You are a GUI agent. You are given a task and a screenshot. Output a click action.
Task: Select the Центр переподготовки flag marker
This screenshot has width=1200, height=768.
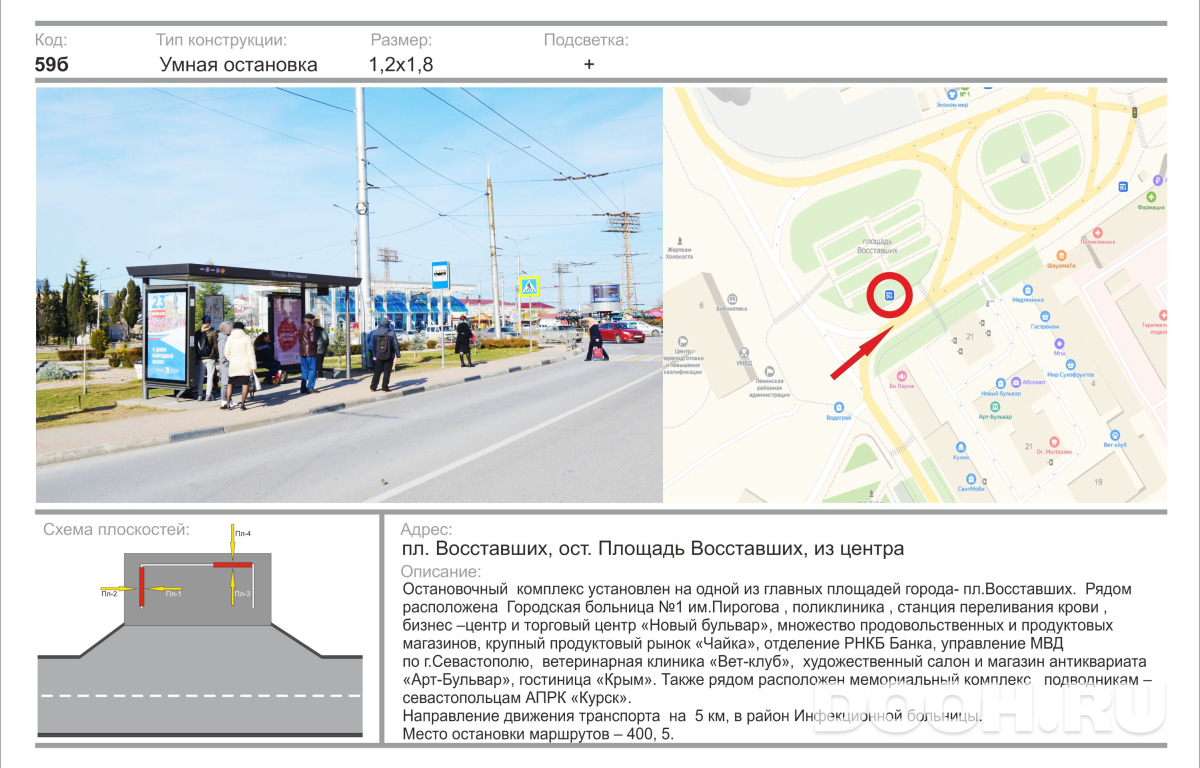point(683,341)
